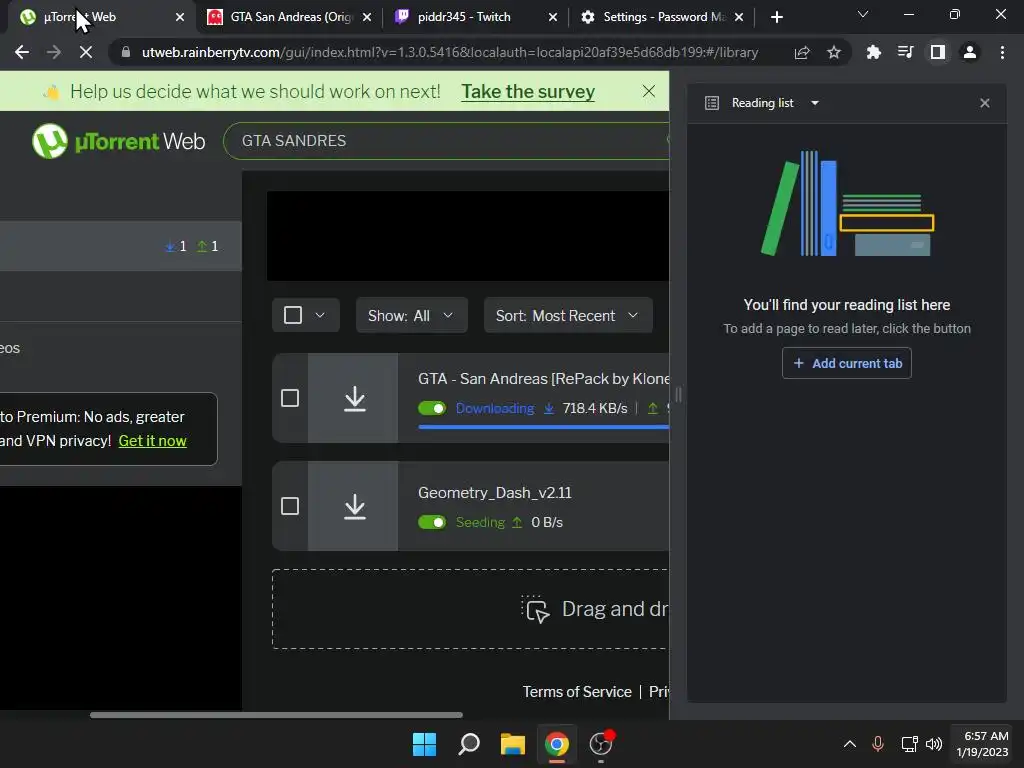
Task: Open the media control icon in toolbar
Action: (905, 52)
